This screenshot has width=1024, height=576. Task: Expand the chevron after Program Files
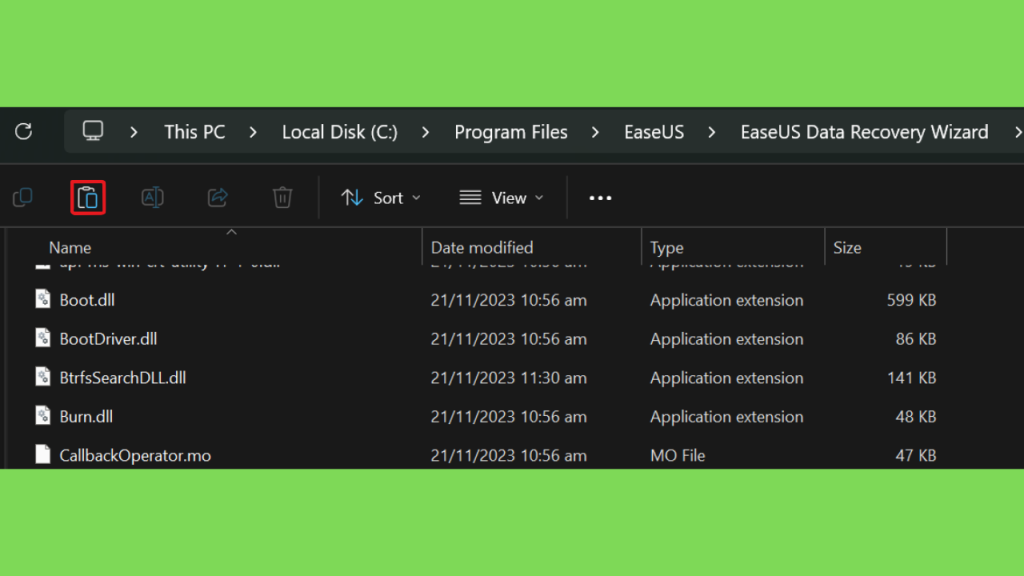595,133
